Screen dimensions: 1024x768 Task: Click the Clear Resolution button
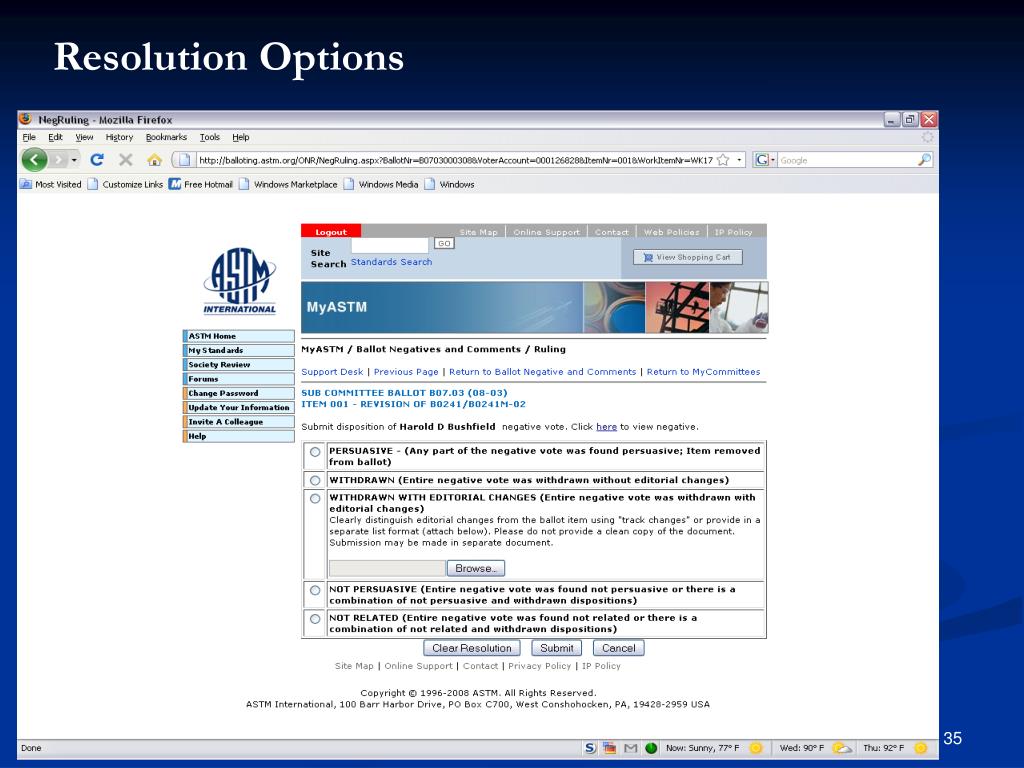tap(472, 648)
